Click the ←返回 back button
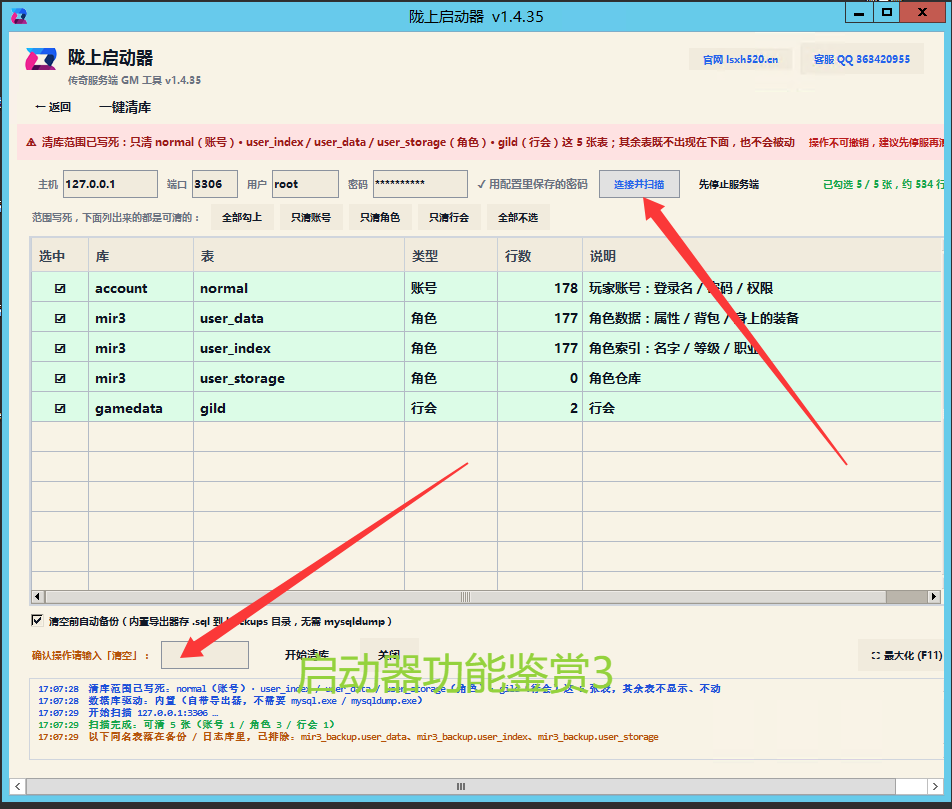 (x=53, y=108)
